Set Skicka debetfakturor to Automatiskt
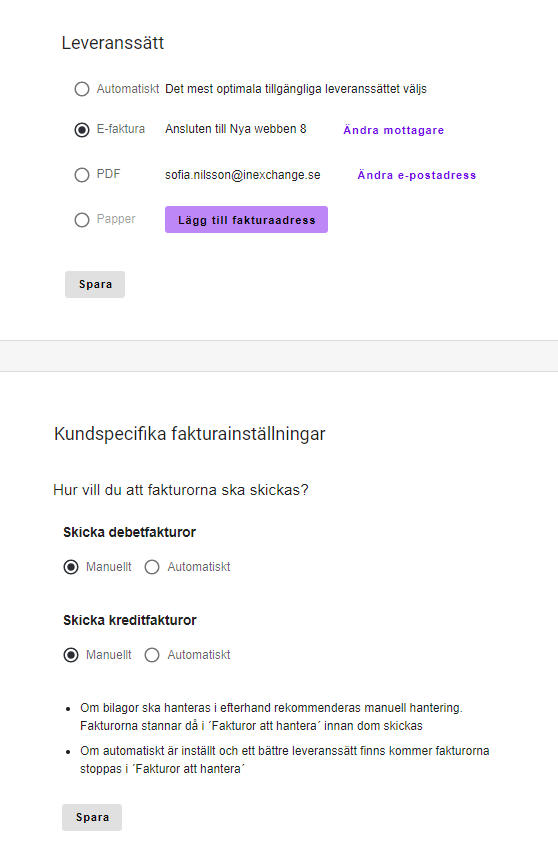Image resolution: width=558 pixels, height=855 pixels. pyautogui.click(x=152, y=567)
